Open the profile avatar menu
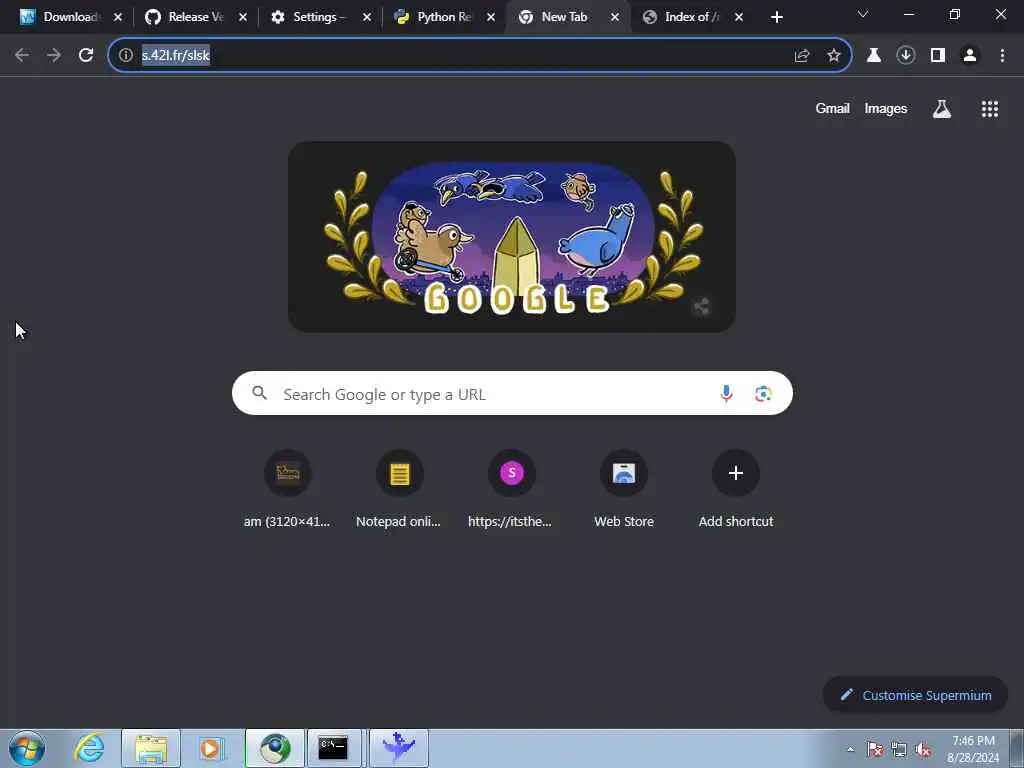The width and height of the screenshot is (1024, 768). click(970, 56)
